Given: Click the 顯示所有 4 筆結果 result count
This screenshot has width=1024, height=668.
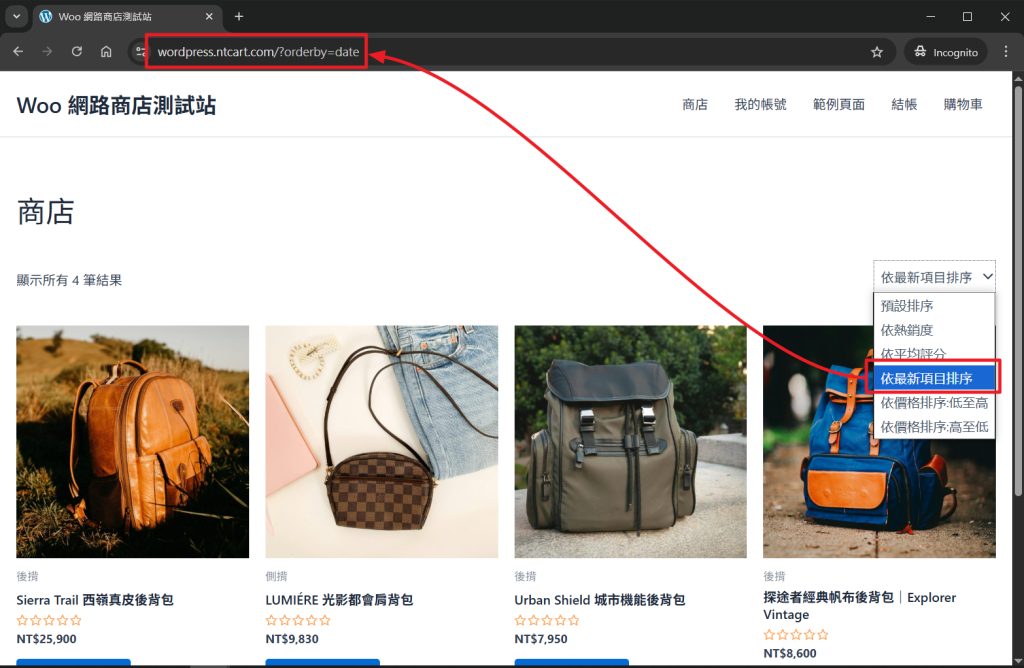Looking at the screenshot, I should (x=69, y=280).
